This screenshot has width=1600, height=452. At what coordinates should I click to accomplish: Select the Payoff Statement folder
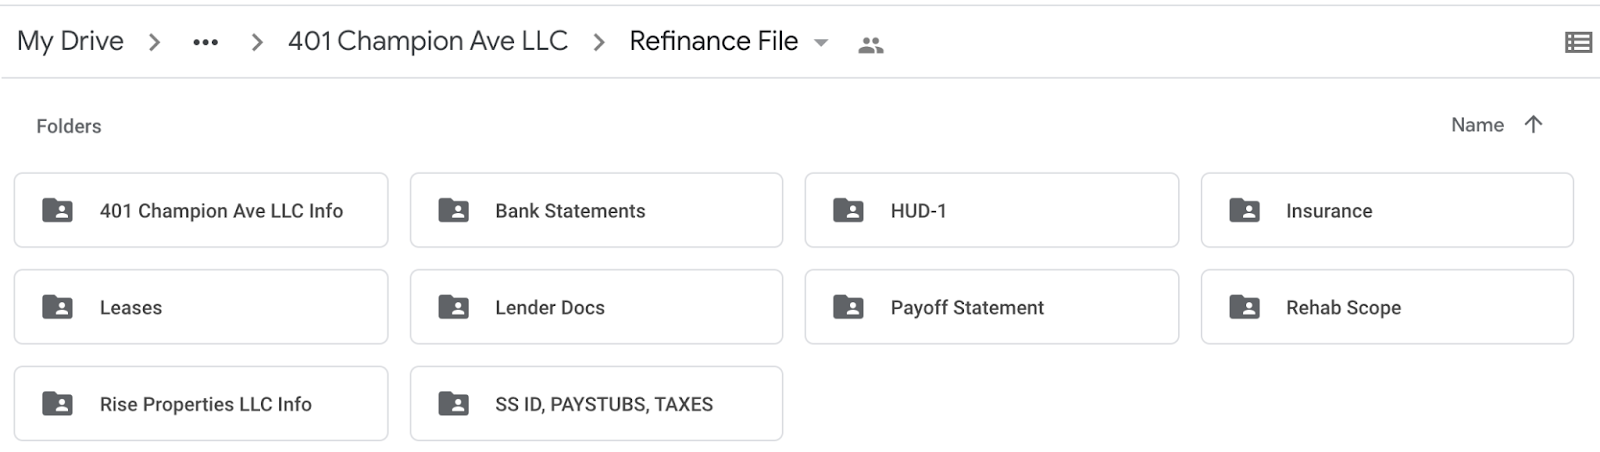click(967, 308)
